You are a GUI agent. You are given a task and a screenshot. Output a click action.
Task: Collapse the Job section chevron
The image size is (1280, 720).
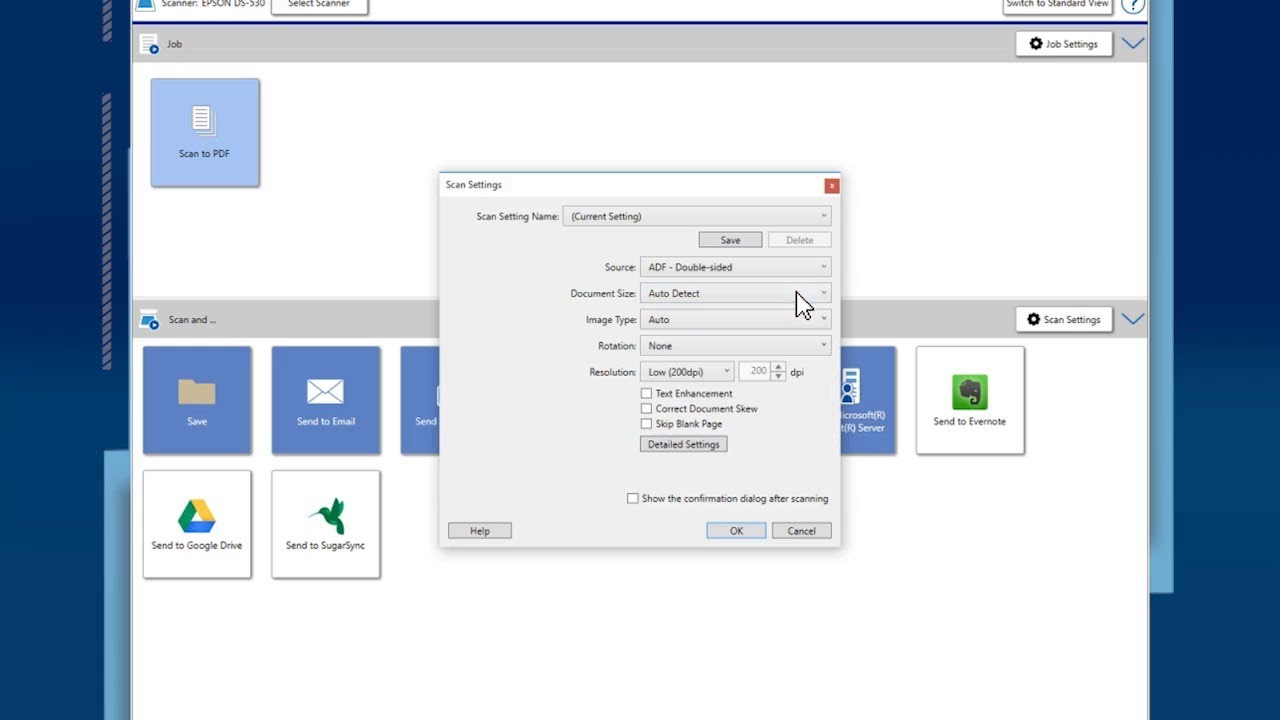pos(1133,44)
